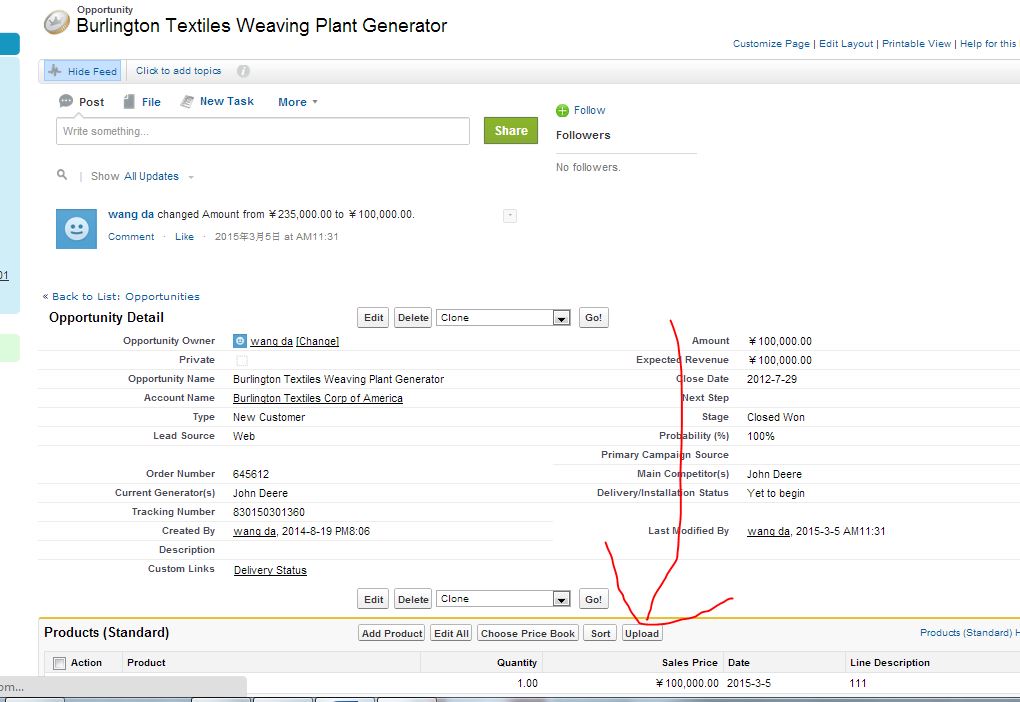This screenshot has height=702, width=1020.
Task: Click the Upload button in Products
Action: pos(642,633)
